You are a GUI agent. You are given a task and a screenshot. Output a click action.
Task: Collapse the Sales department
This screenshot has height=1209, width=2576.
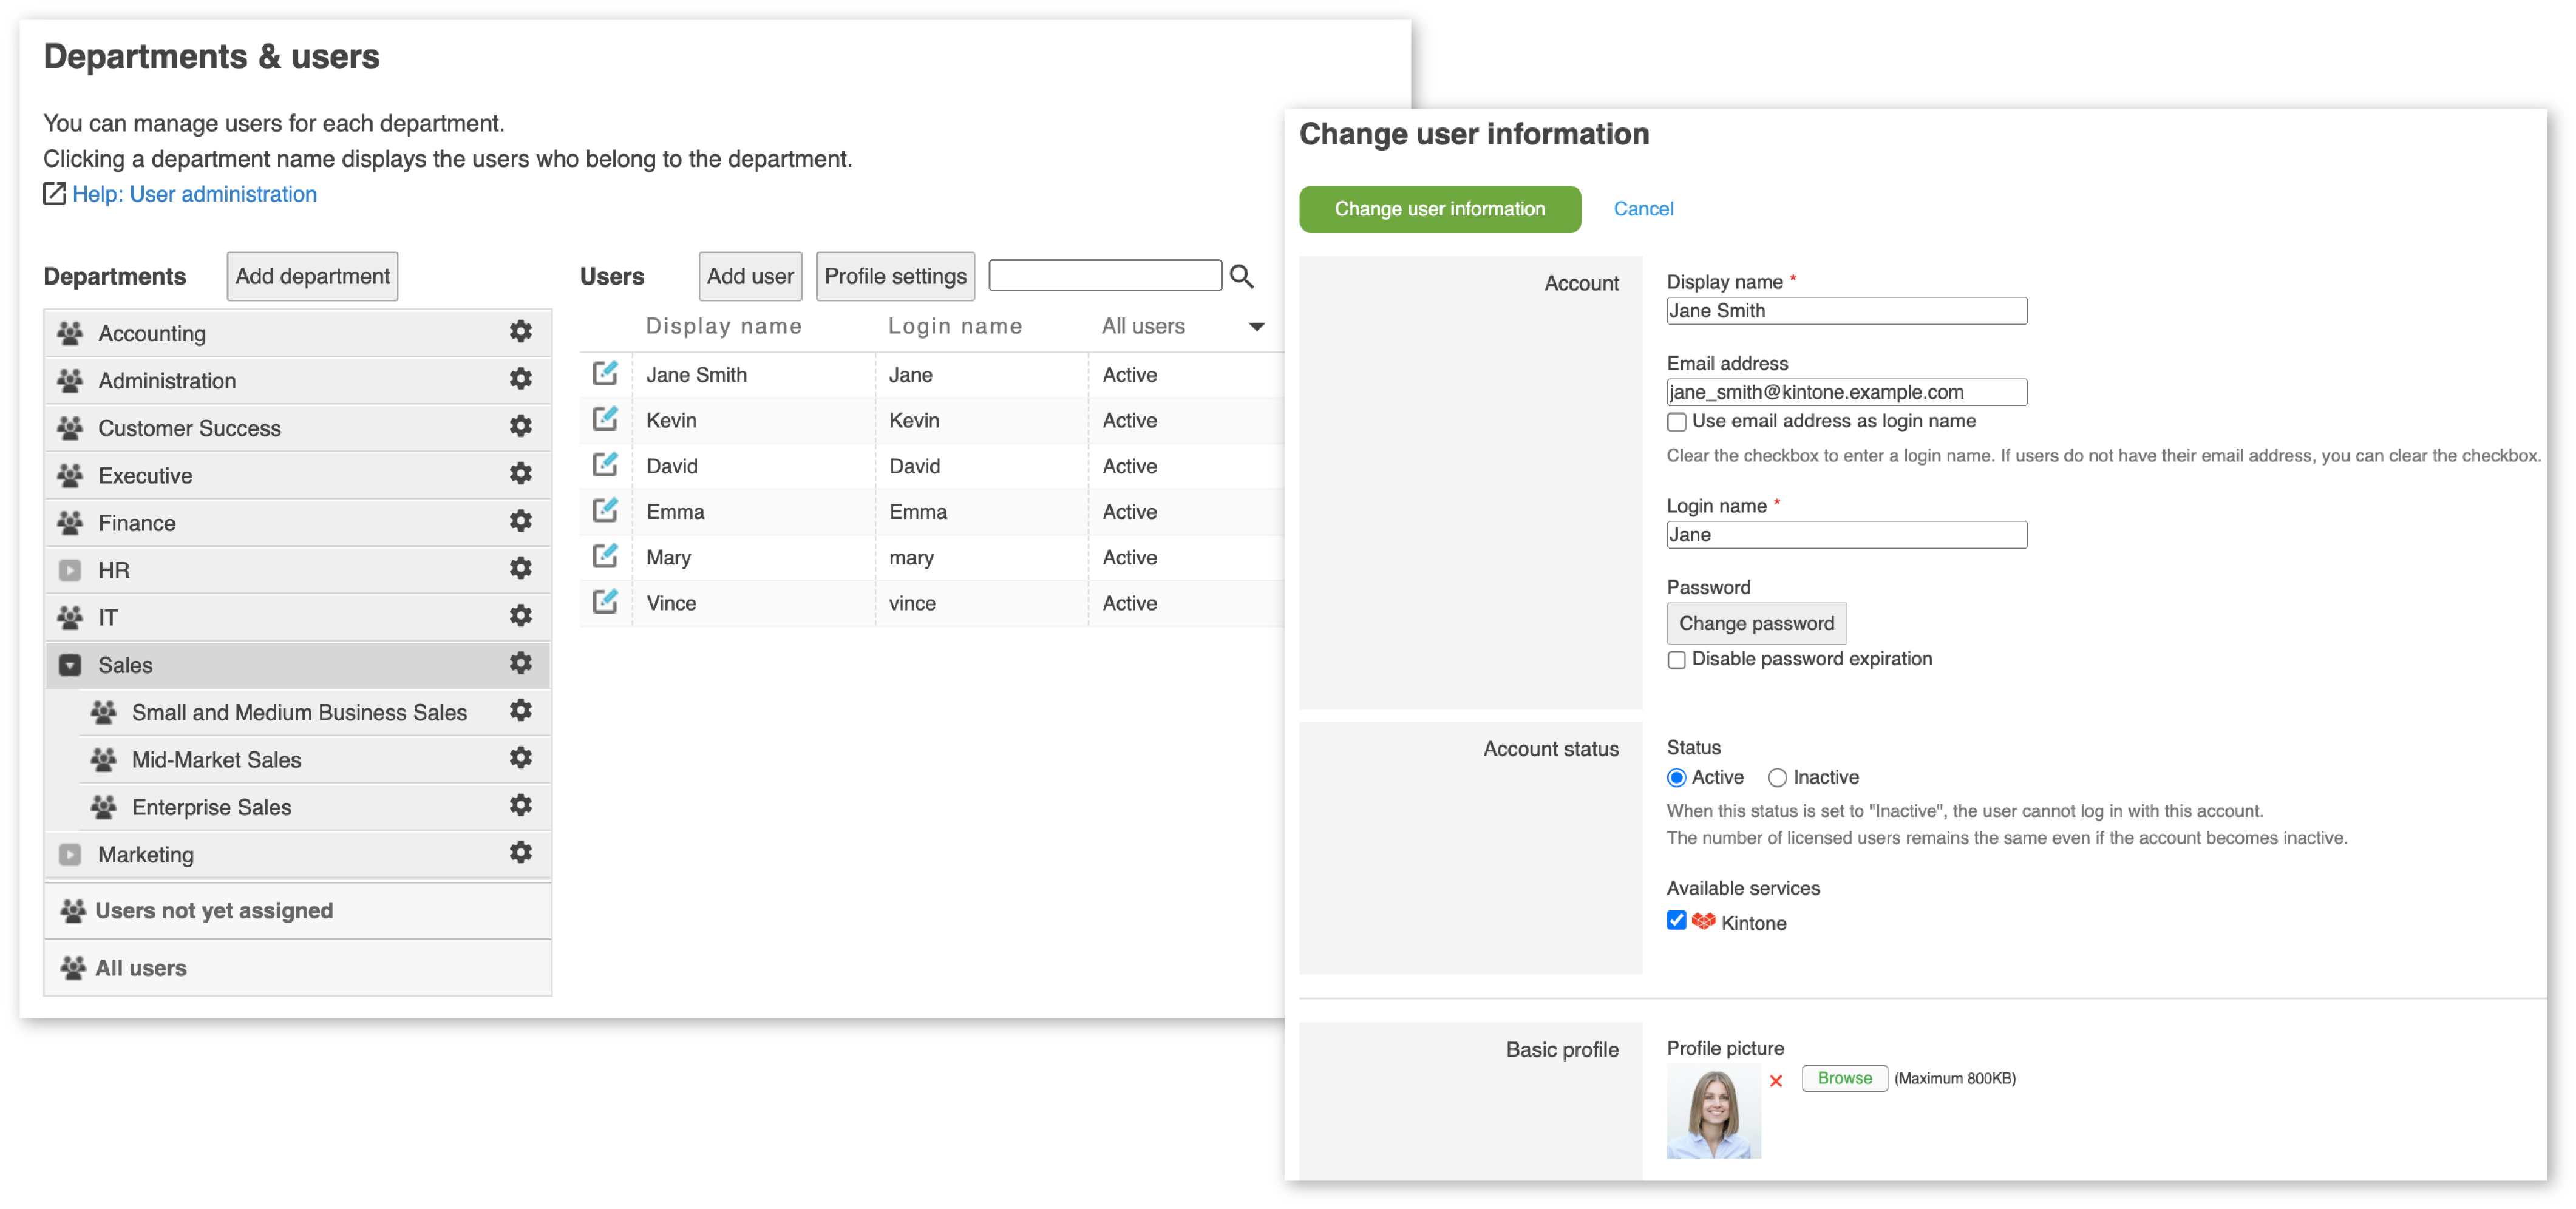tap(70, 663)
